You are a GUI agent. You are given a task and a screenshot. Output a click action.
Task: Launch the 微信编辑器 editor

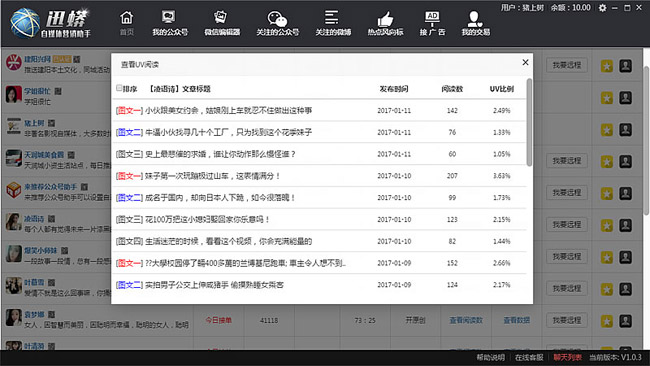tap(222, 23)
